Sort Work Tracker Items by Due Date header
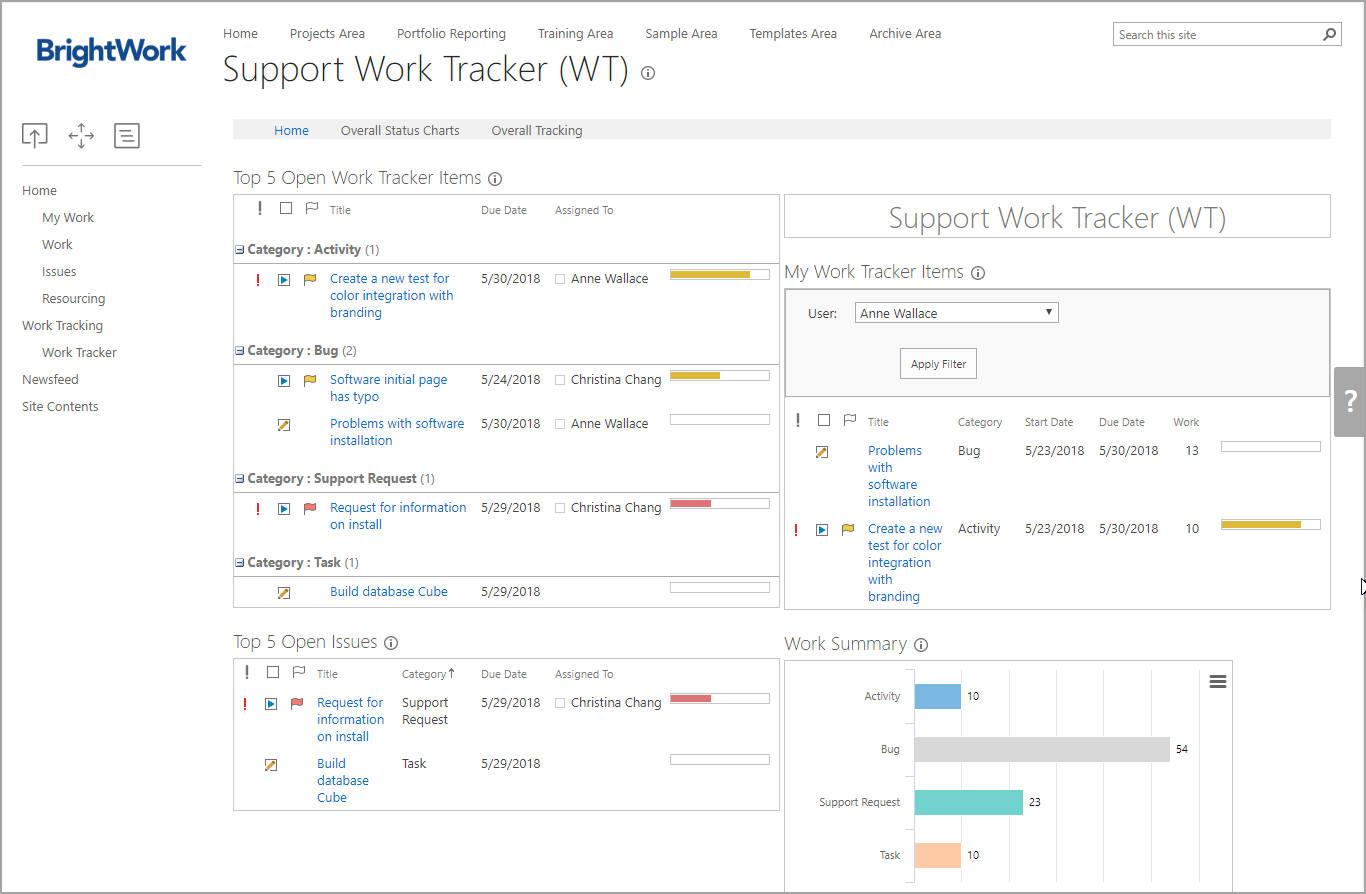The image size is (1366, 894). pyautogui.click(x=504, y=210)
